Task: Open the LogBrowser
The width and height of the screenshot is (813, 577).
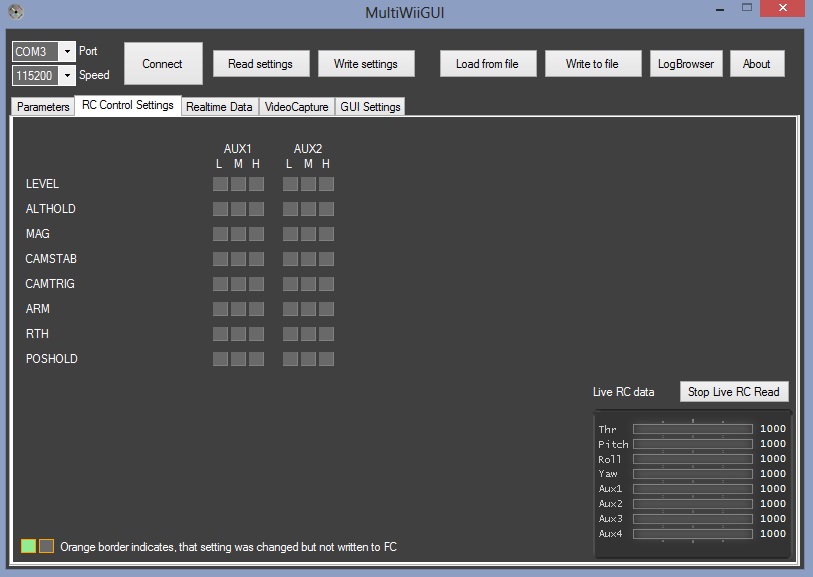Action: tap(686, 64)
